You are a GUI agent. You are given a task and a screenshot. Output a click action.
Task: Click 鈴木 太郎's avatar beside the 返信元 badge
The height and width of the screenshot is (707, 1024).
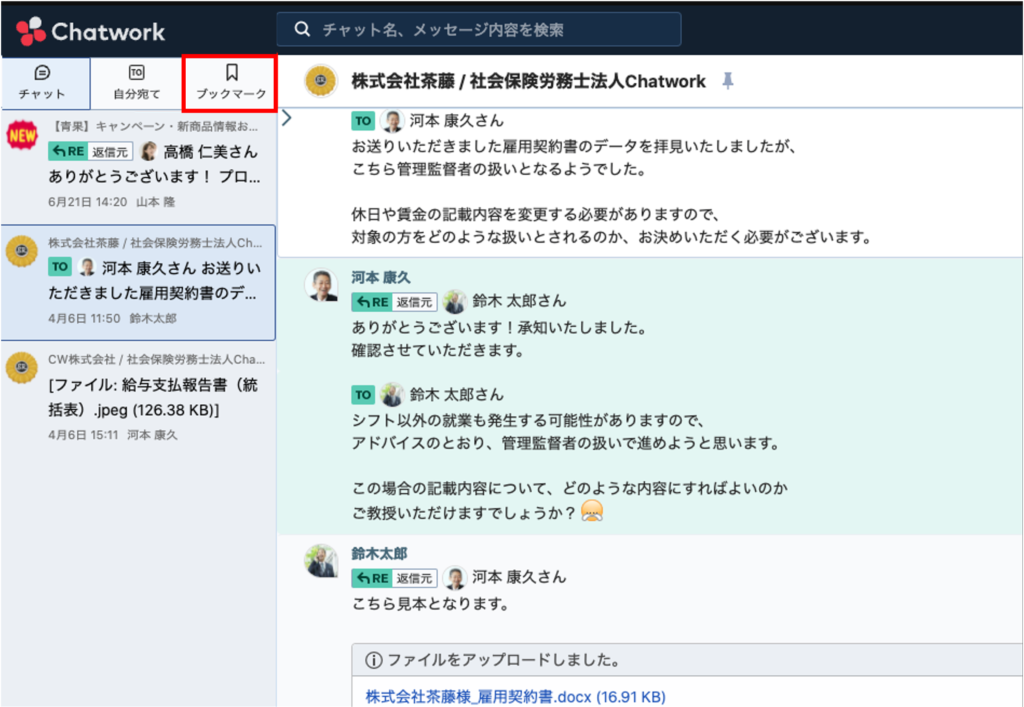pyautogui.click(x=455, y=302)
